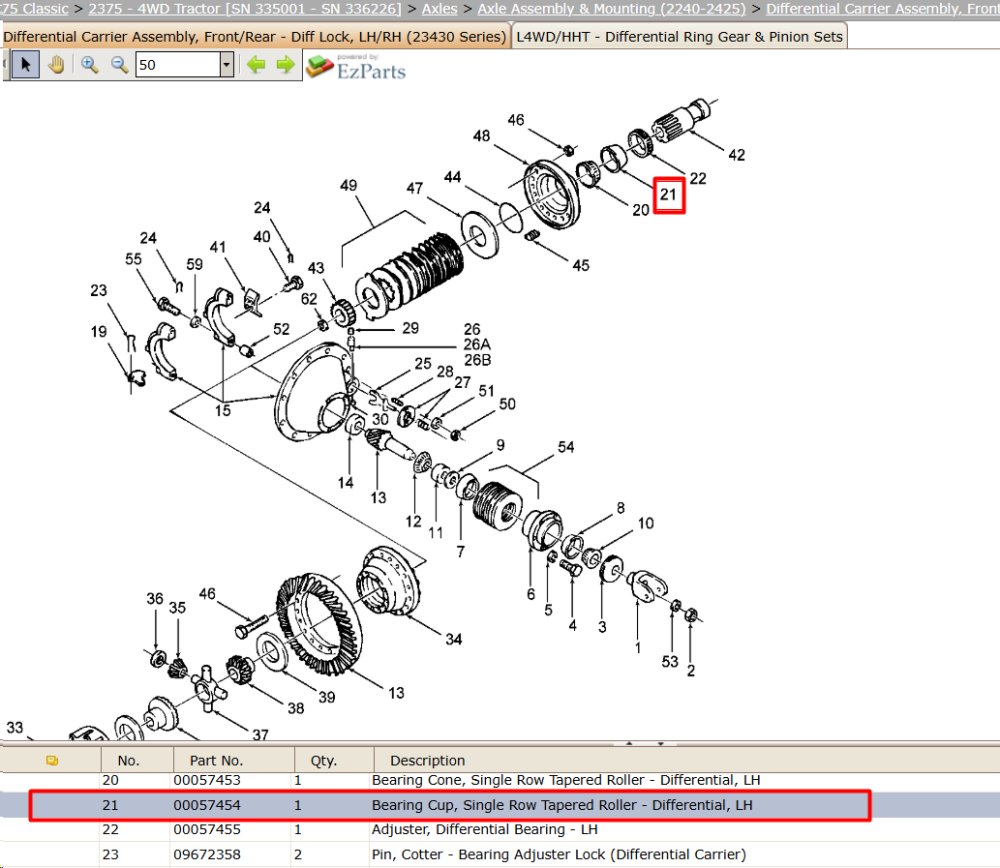Image resolution: width=1000 pixels, height=868 pixels.
Task: Sort by the Qty. column header
Action: (x=323, y=760)
